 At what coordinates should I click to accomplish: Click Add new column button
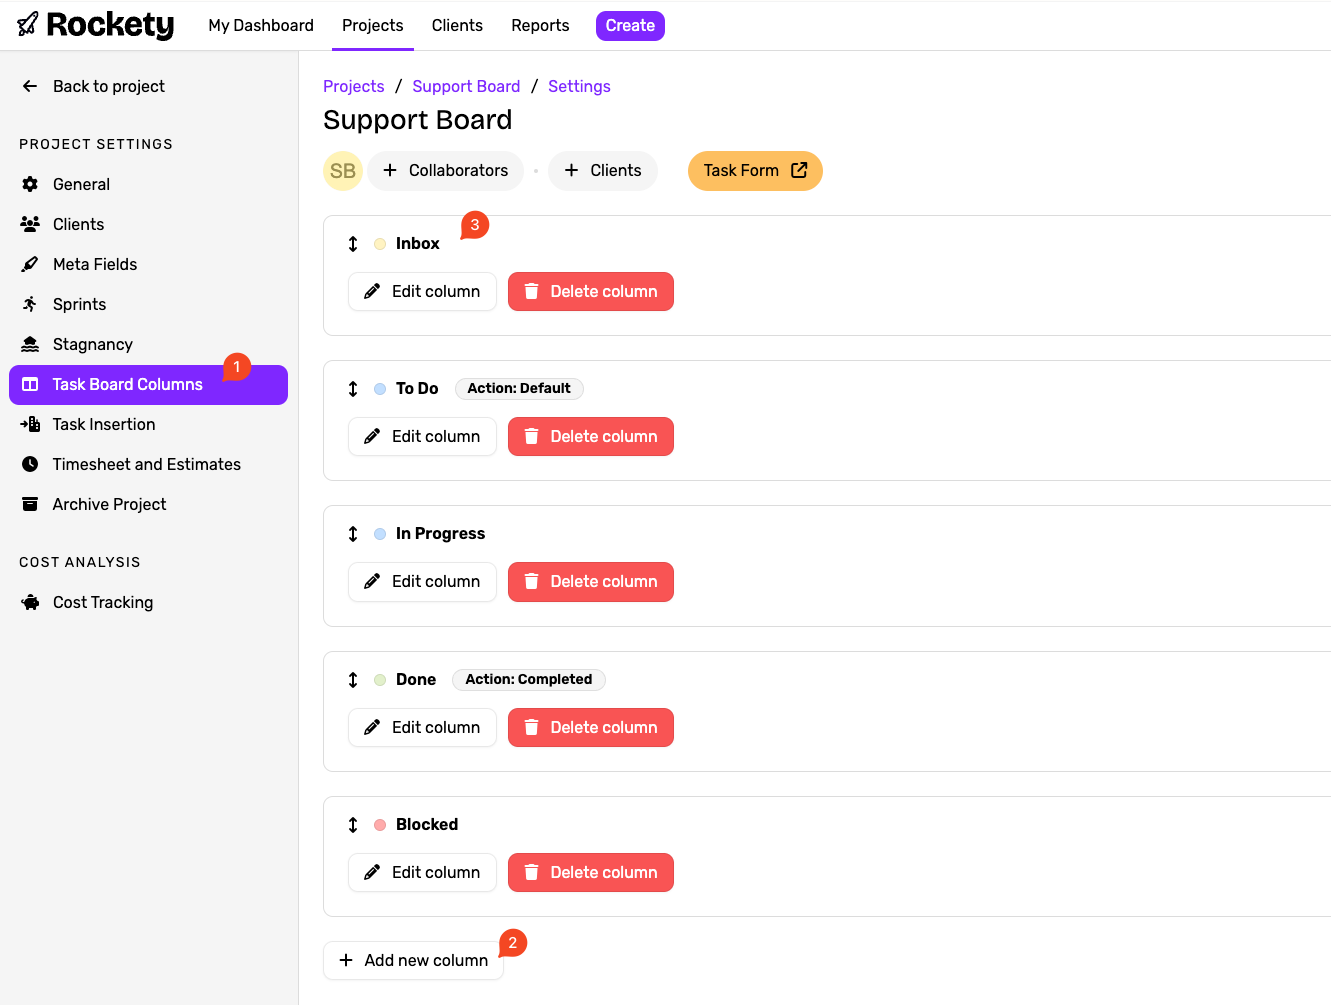pos(413,960)
